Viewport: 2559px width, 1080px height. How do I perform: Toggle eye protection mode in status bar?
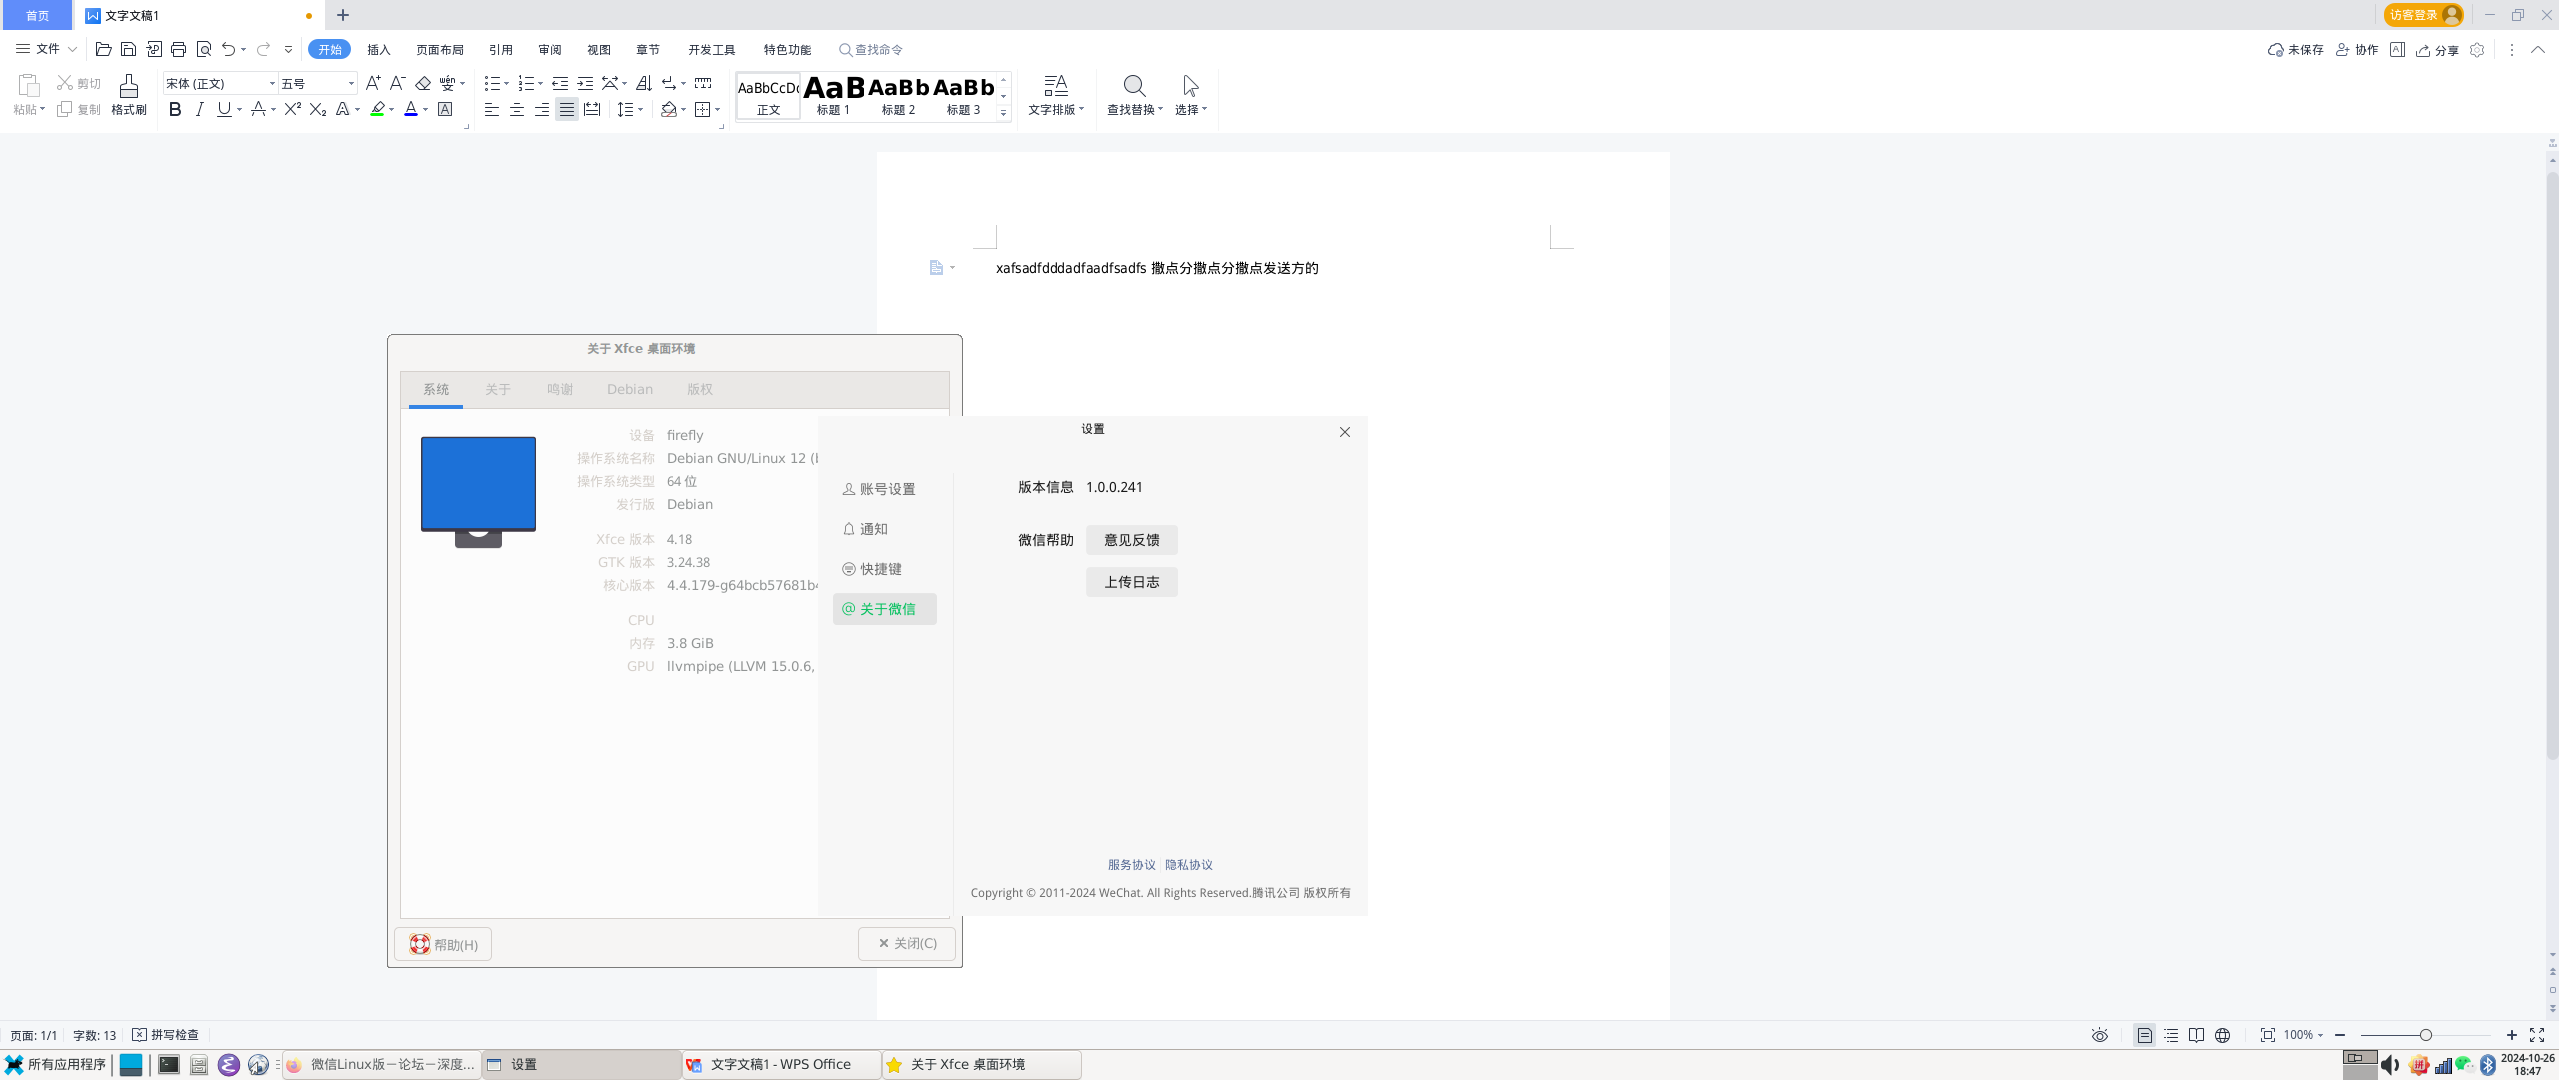coord(2100,1035)
